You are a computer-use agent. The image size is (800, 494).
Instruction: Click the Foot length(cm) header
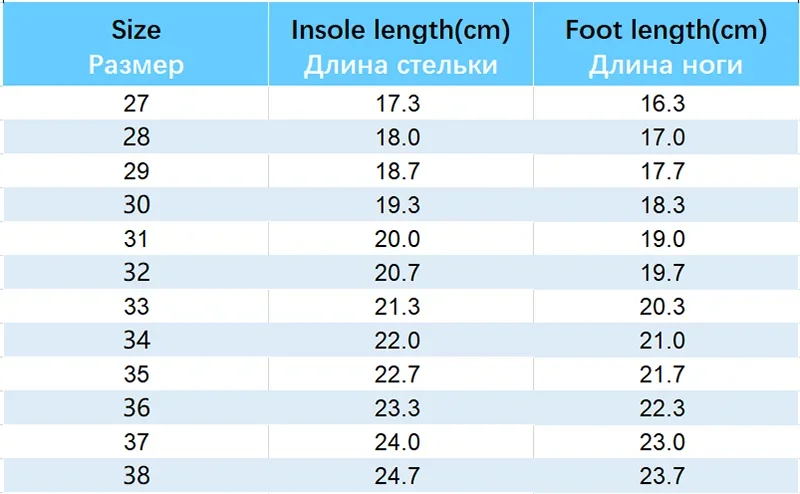[666, 44]
